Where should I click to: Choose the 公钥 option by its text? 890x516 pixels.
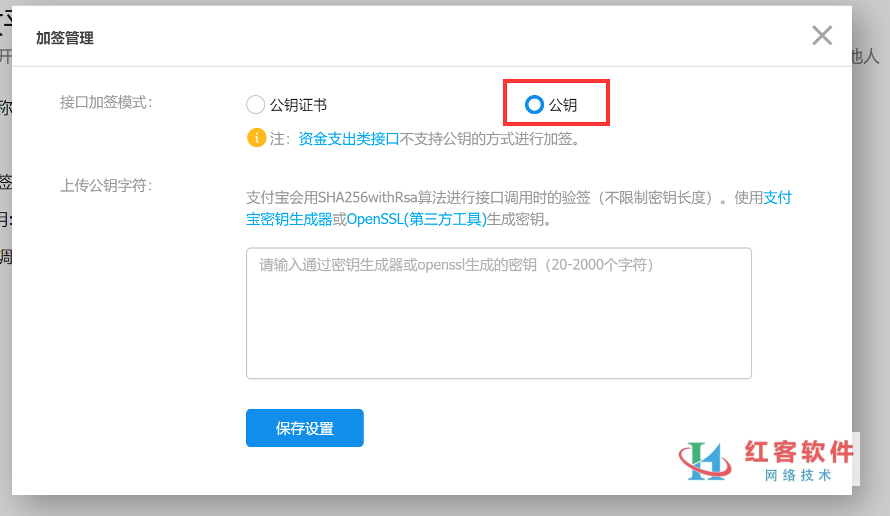click(x=563, y=105)
